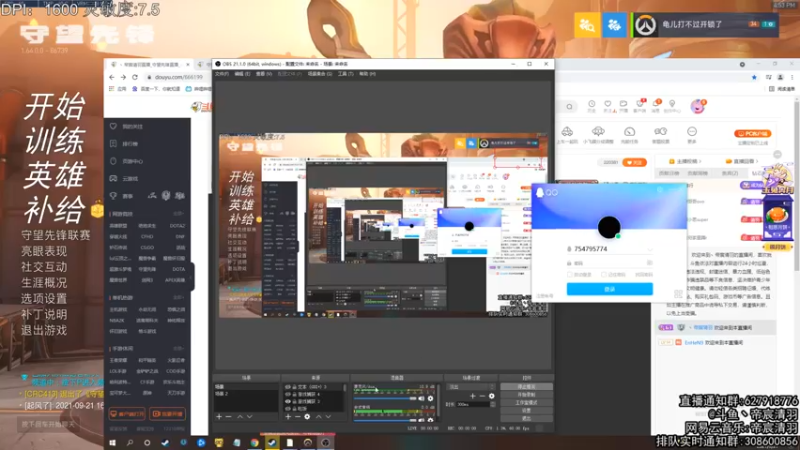Open Chrome three-dot menu in right window
The width and height of the screenshot is (800, 450).
[x=792, y=78]
